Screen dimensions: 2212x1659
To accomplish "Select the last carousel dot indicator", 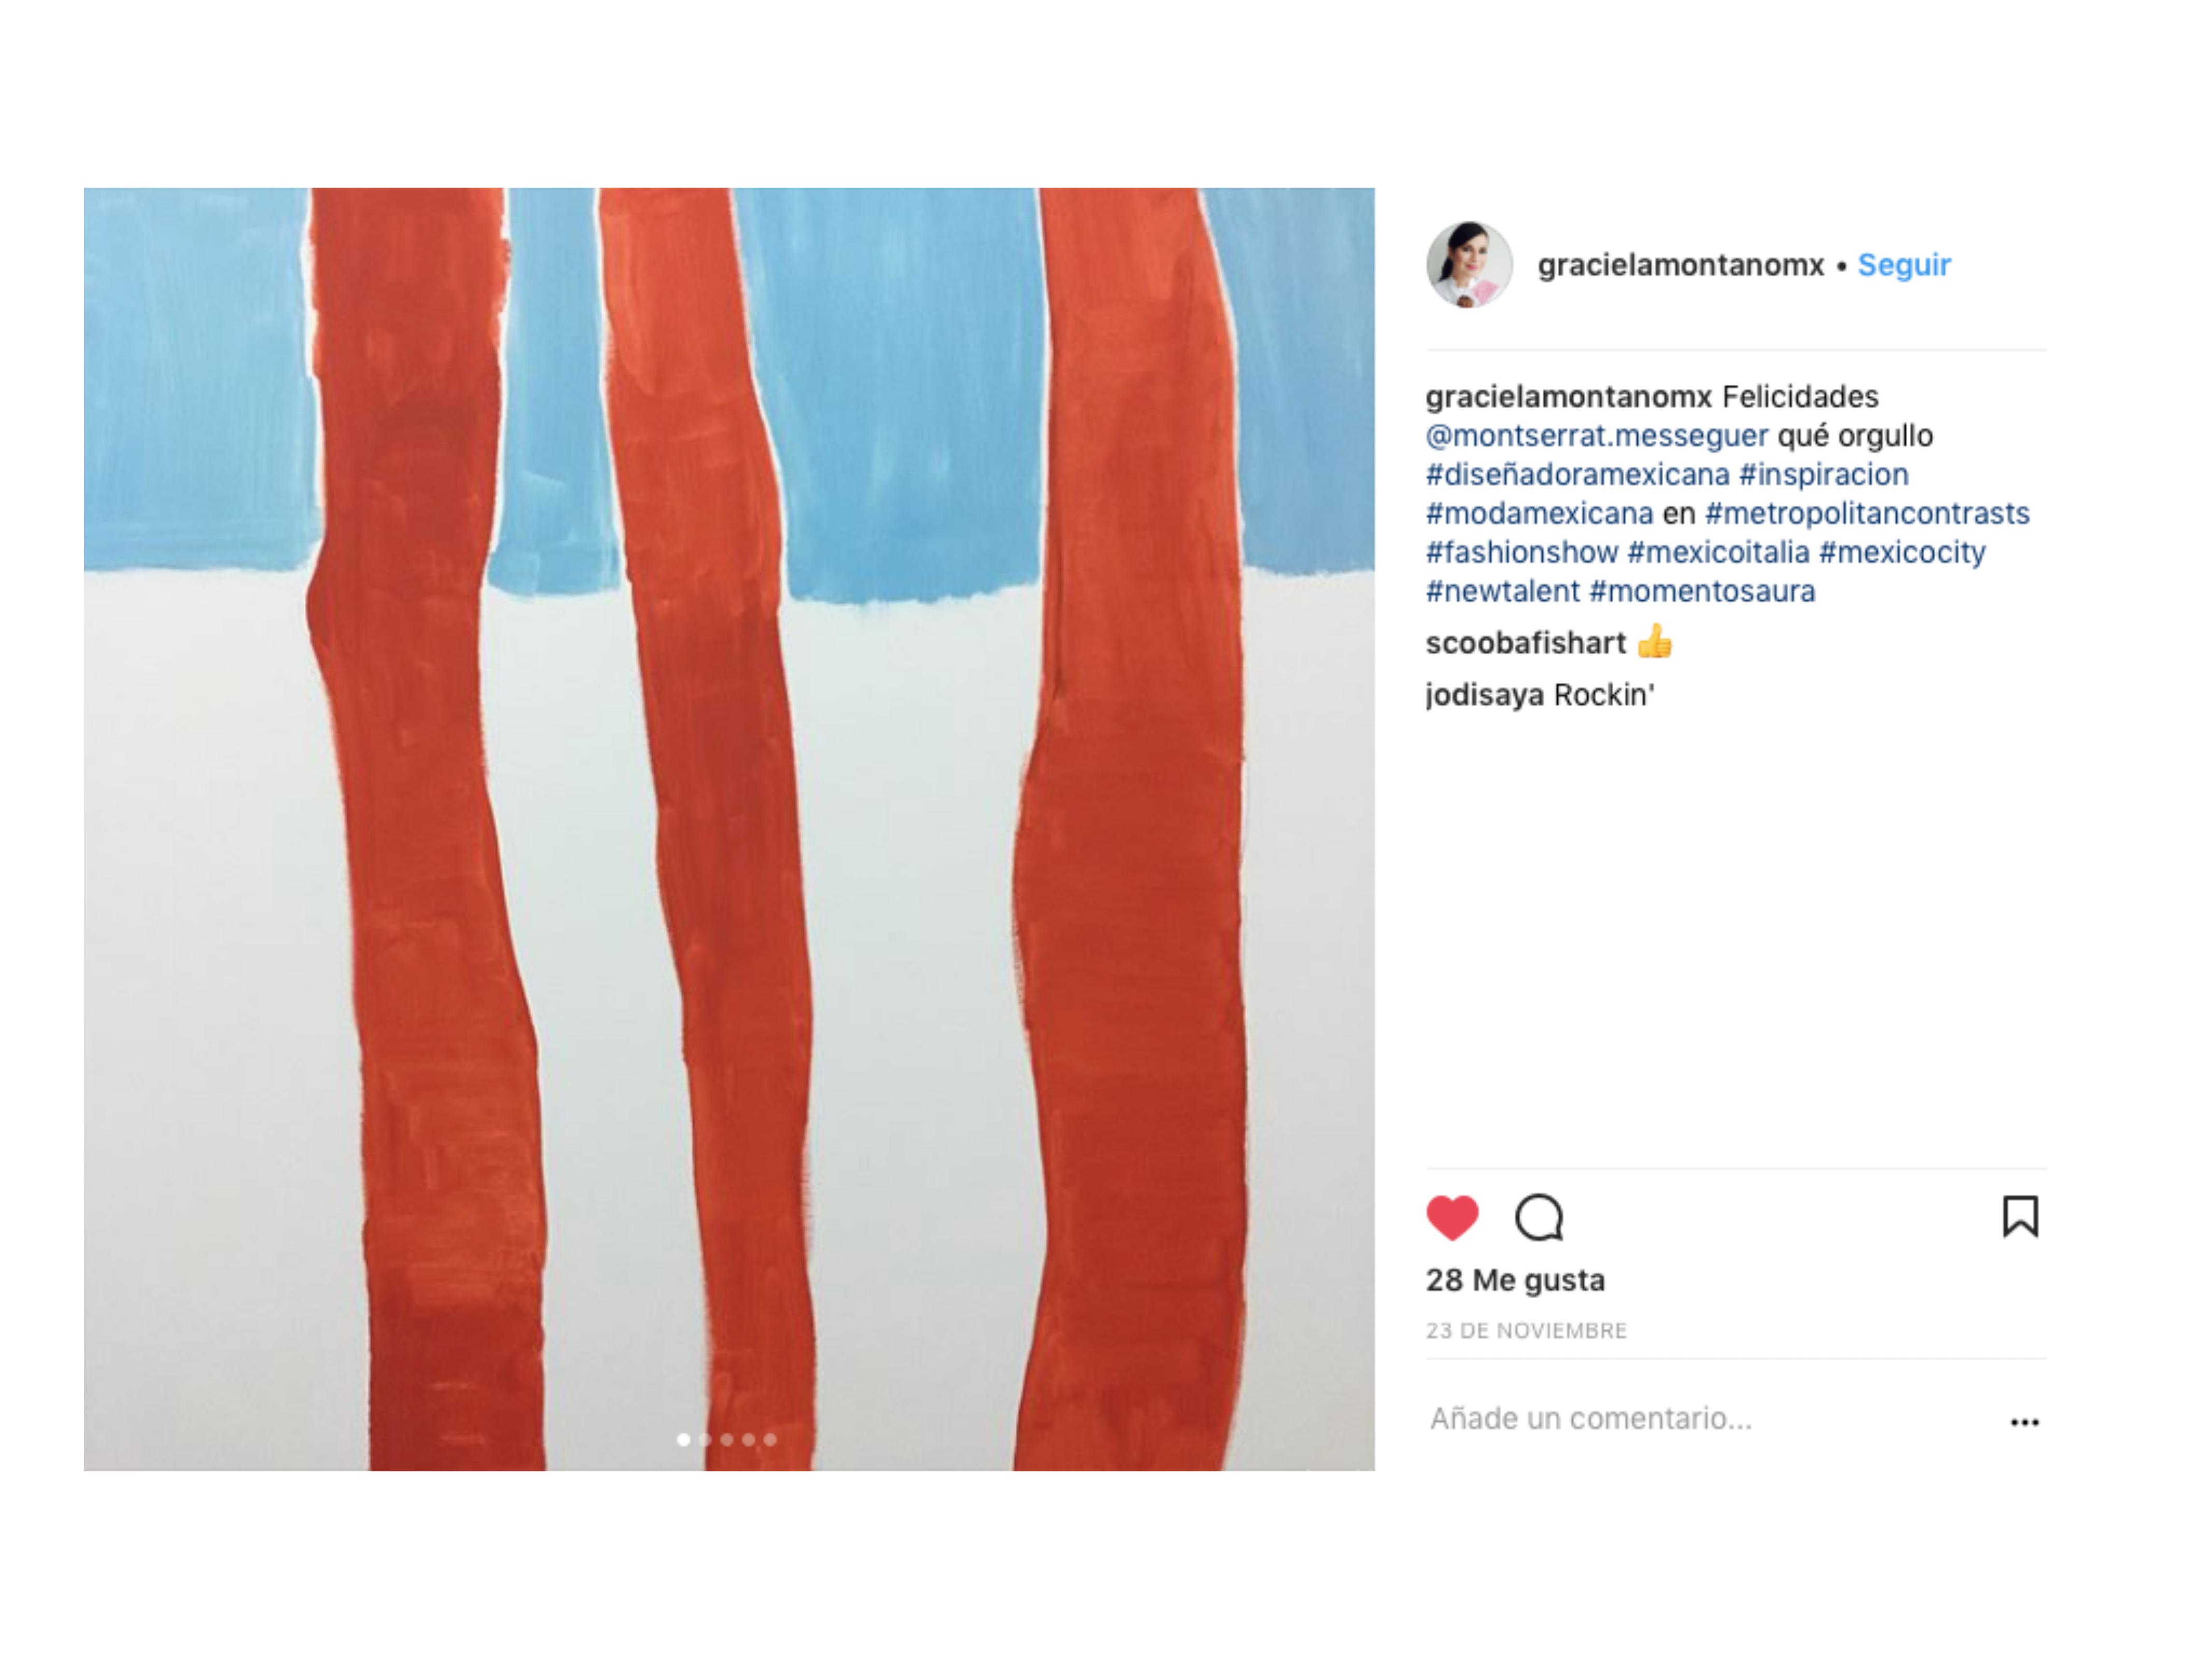I will (x=770, y=1440).
